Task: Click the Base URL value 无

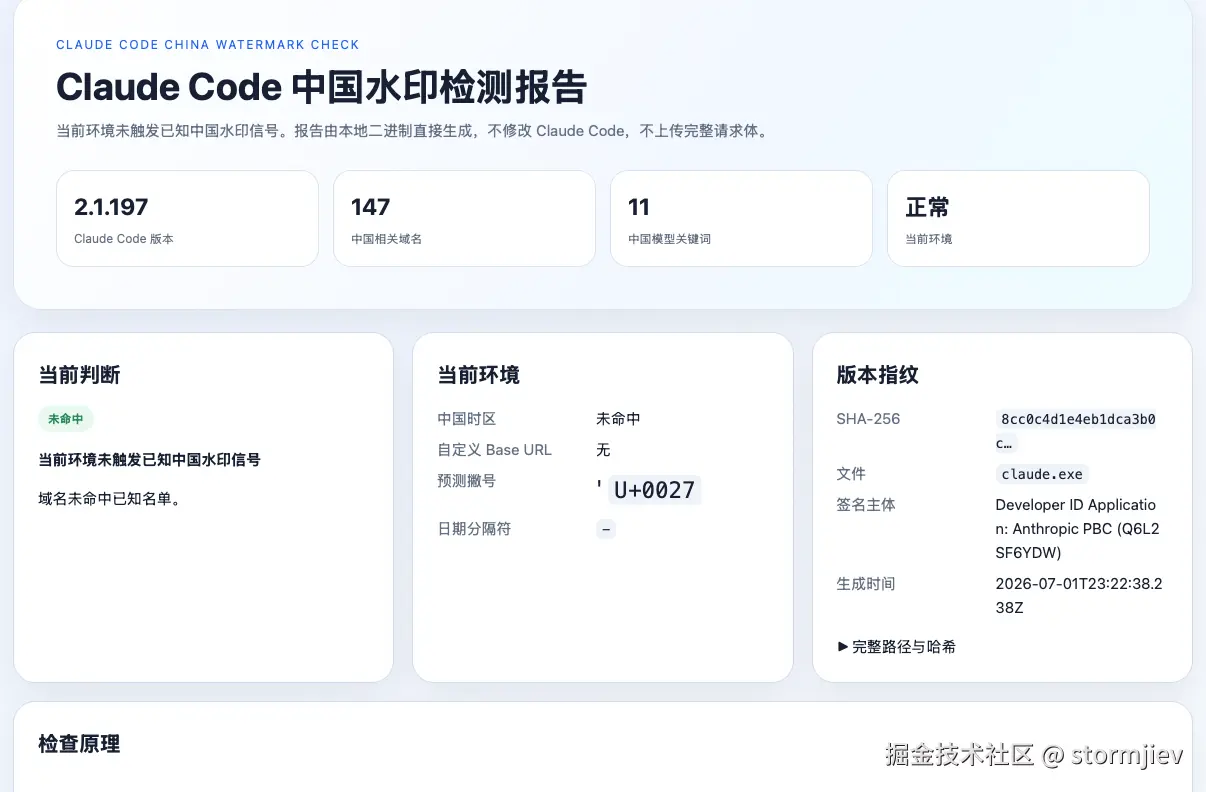Action: pos(603,450)
